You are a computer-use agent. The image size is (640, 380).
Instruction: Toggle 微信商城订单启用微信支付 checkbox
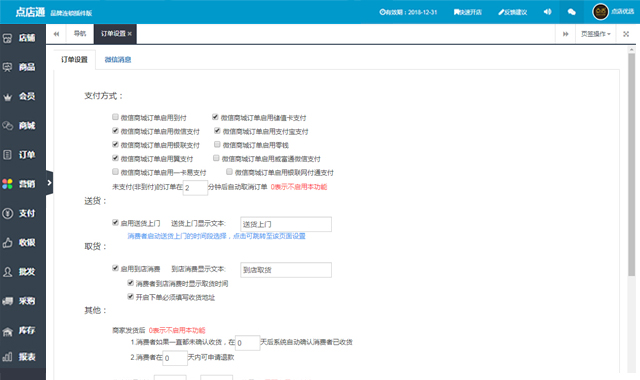(116, 131)
